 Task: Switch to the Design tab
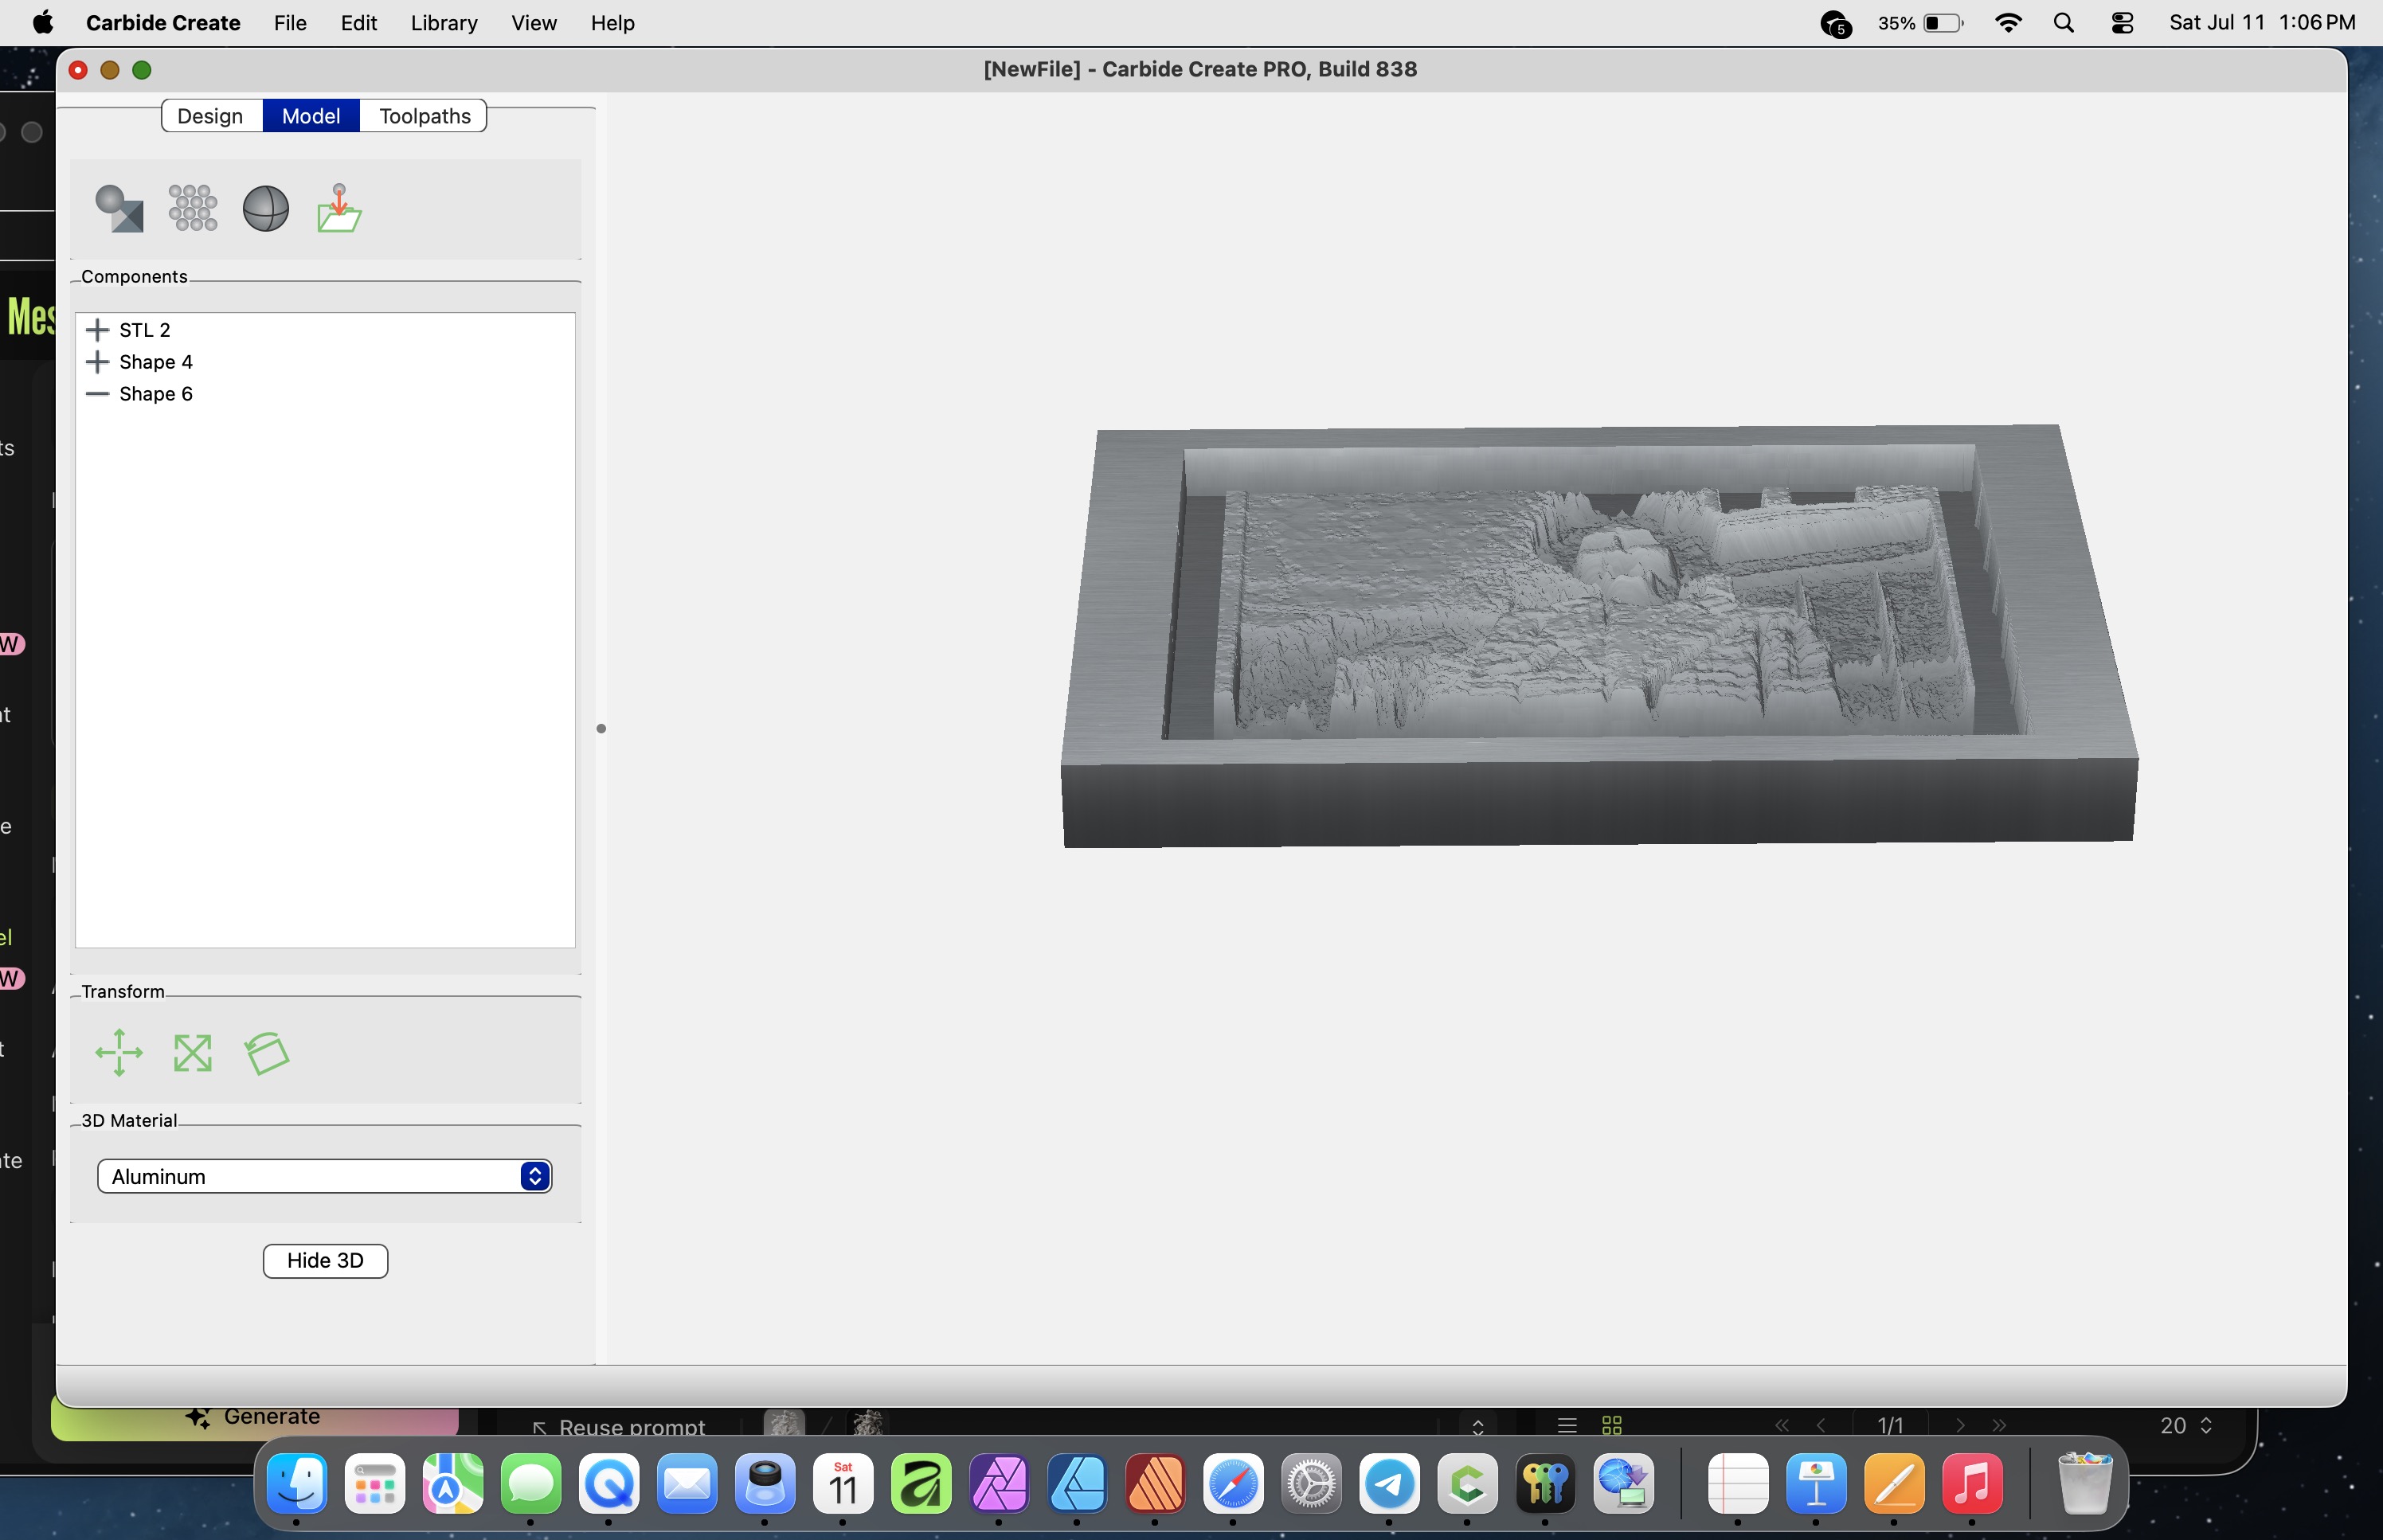click(211, 116)
